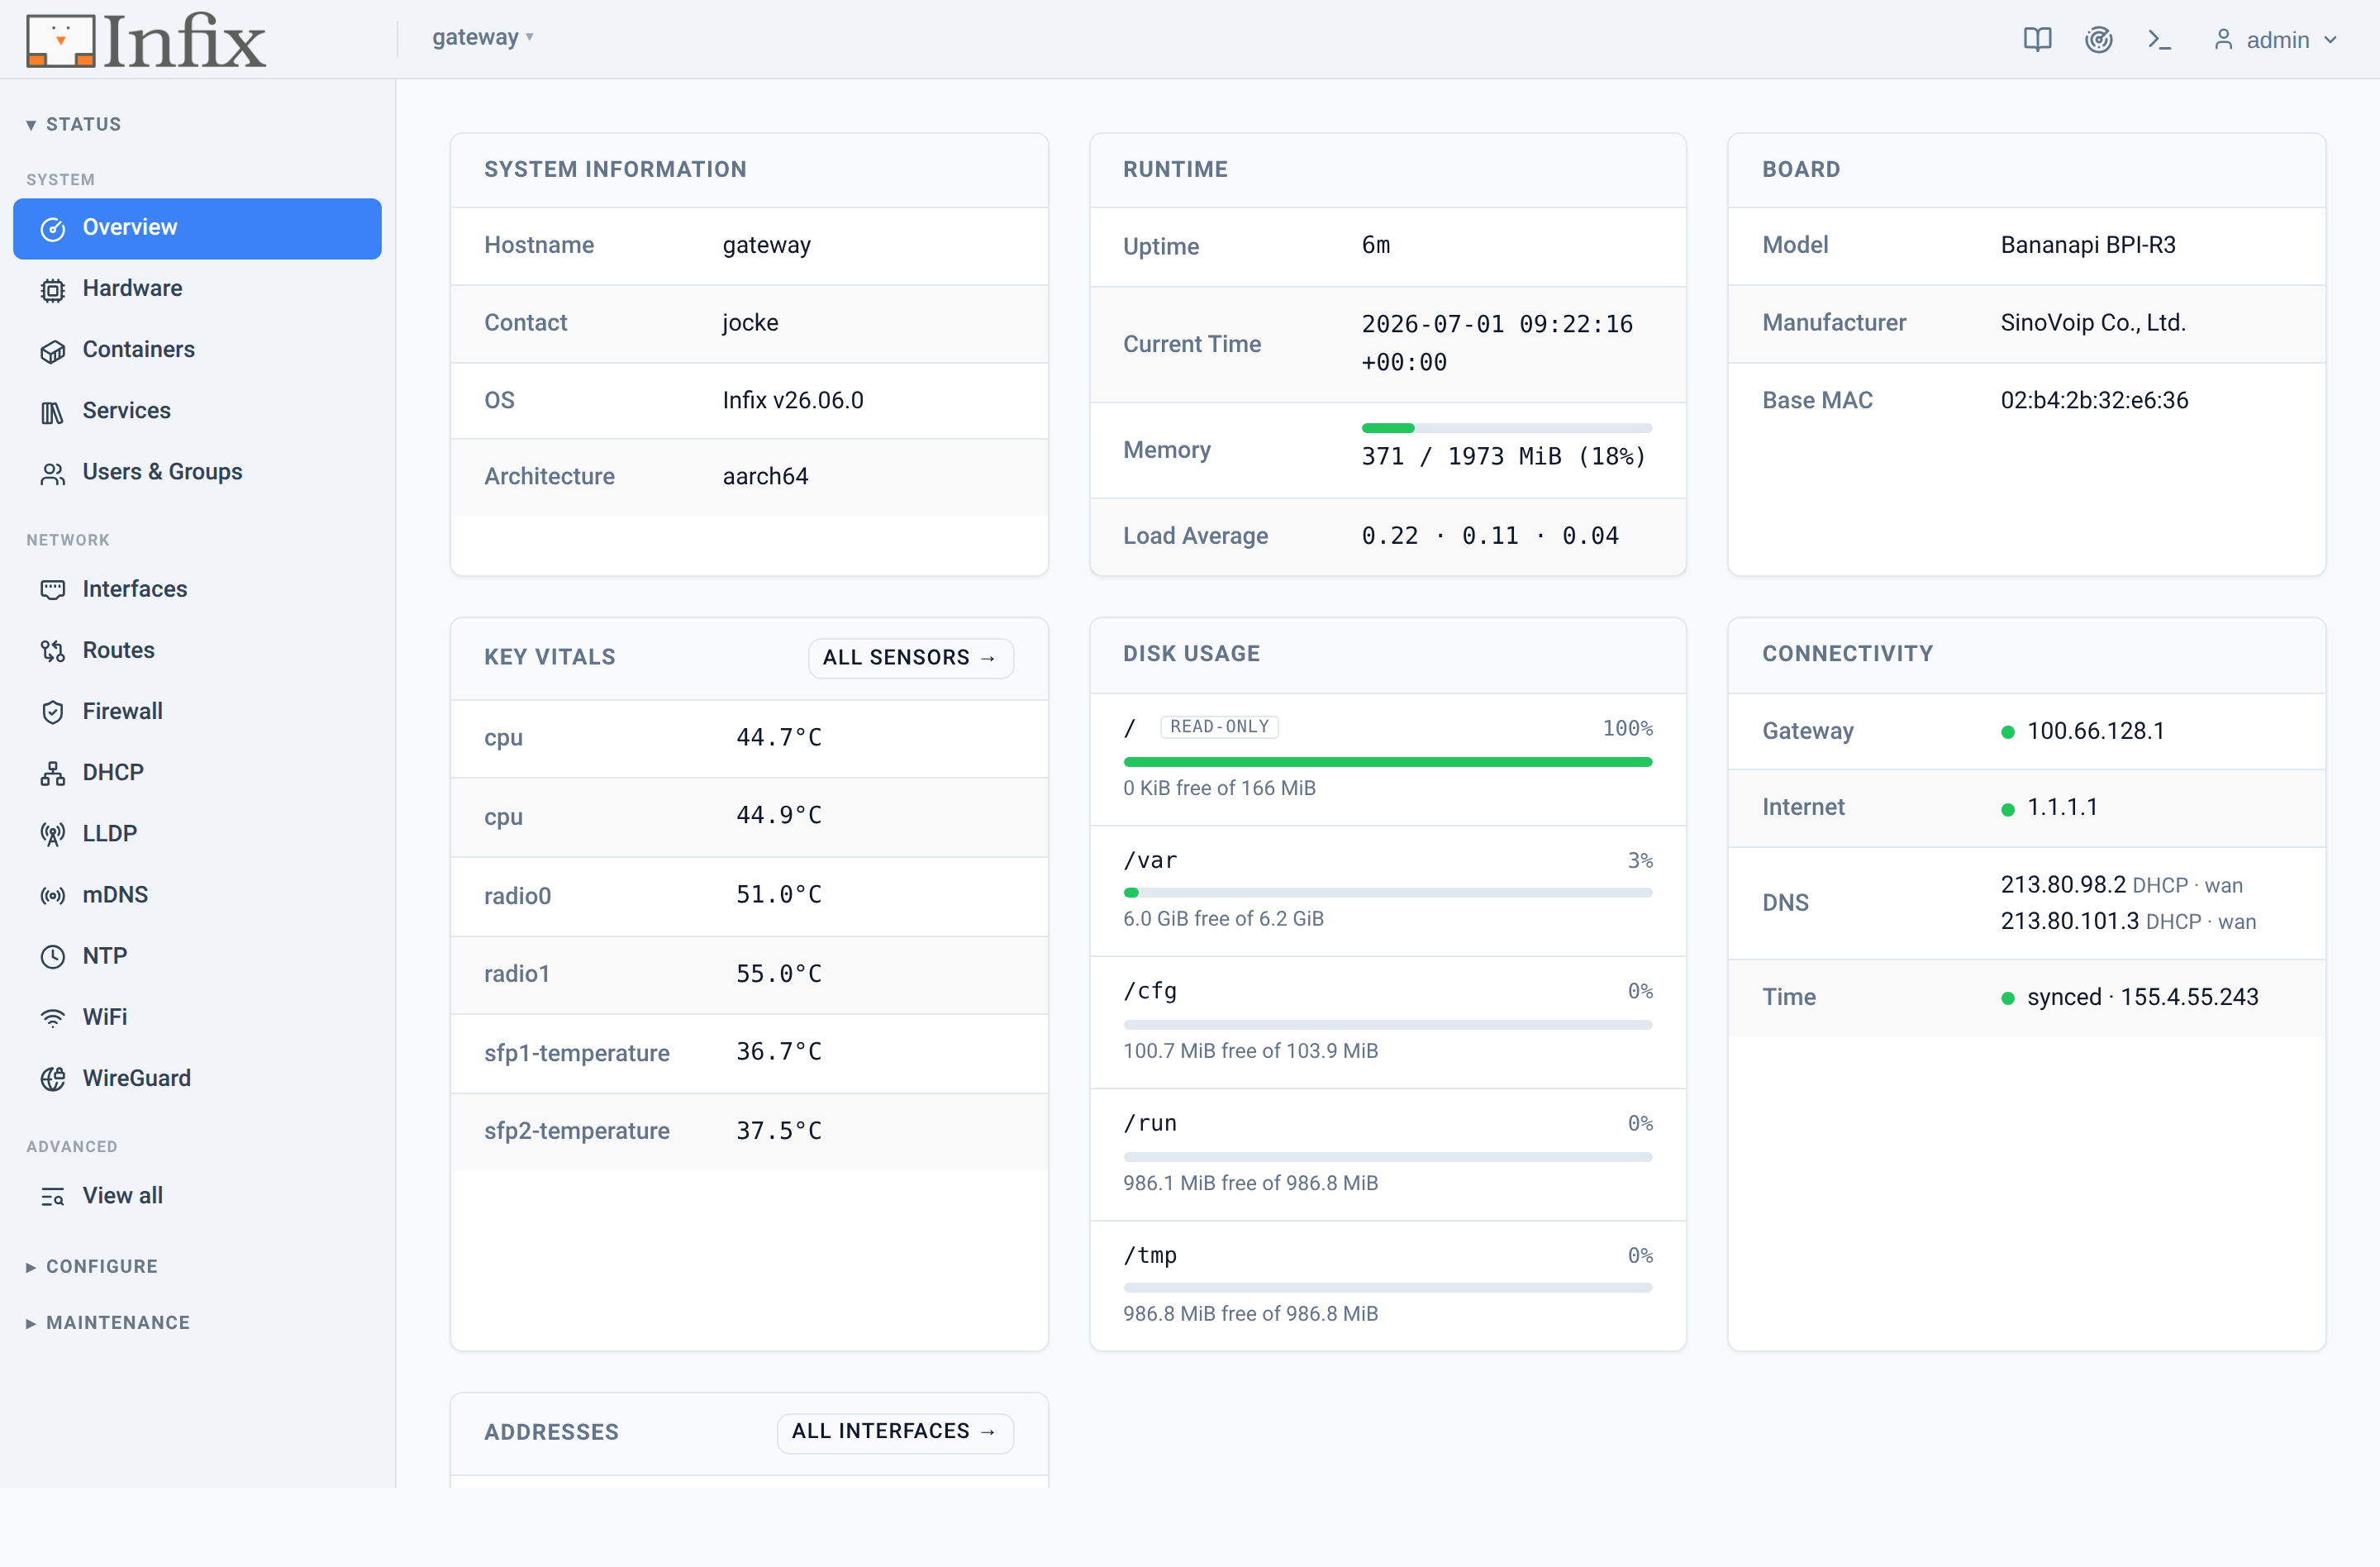Click the radio1 temperature 55.0°C
Screen dimensions: 2380x1567
tap(779, 974)
